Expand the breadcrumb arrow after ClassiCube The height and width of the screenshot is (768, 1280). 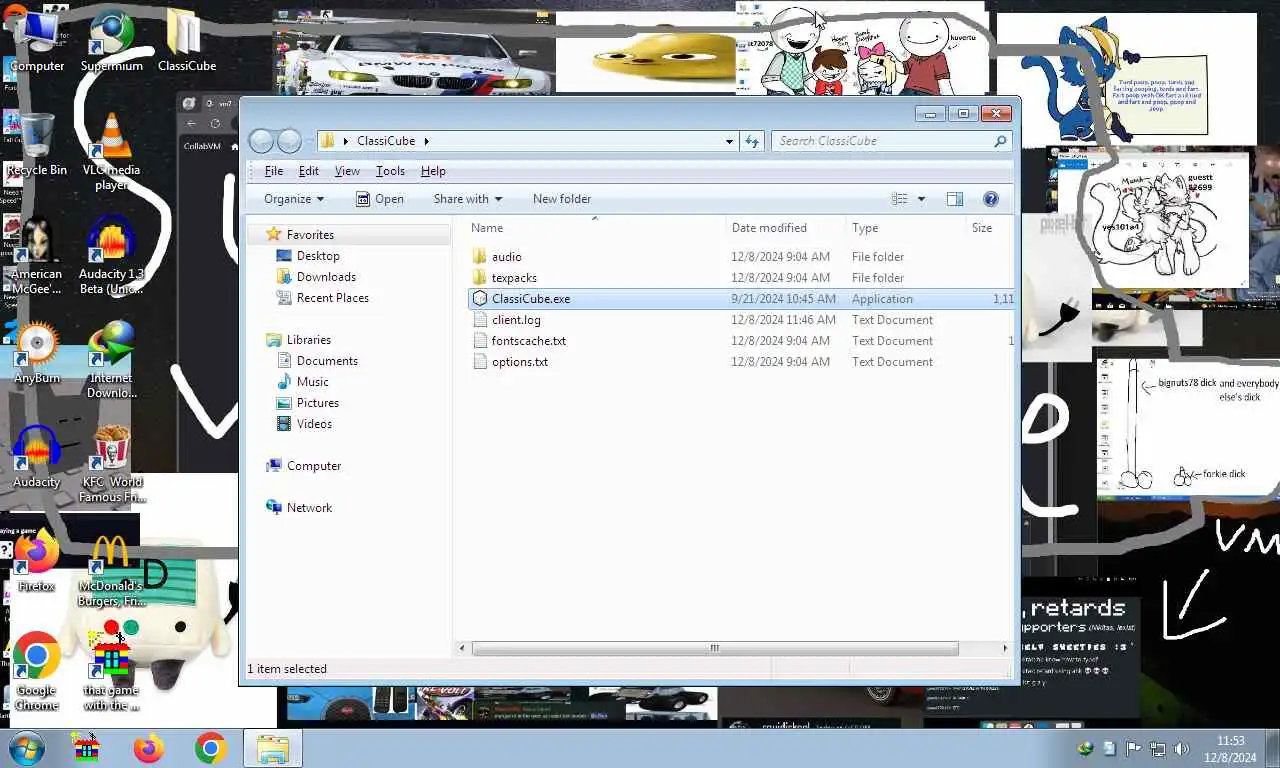pos(426,141)
